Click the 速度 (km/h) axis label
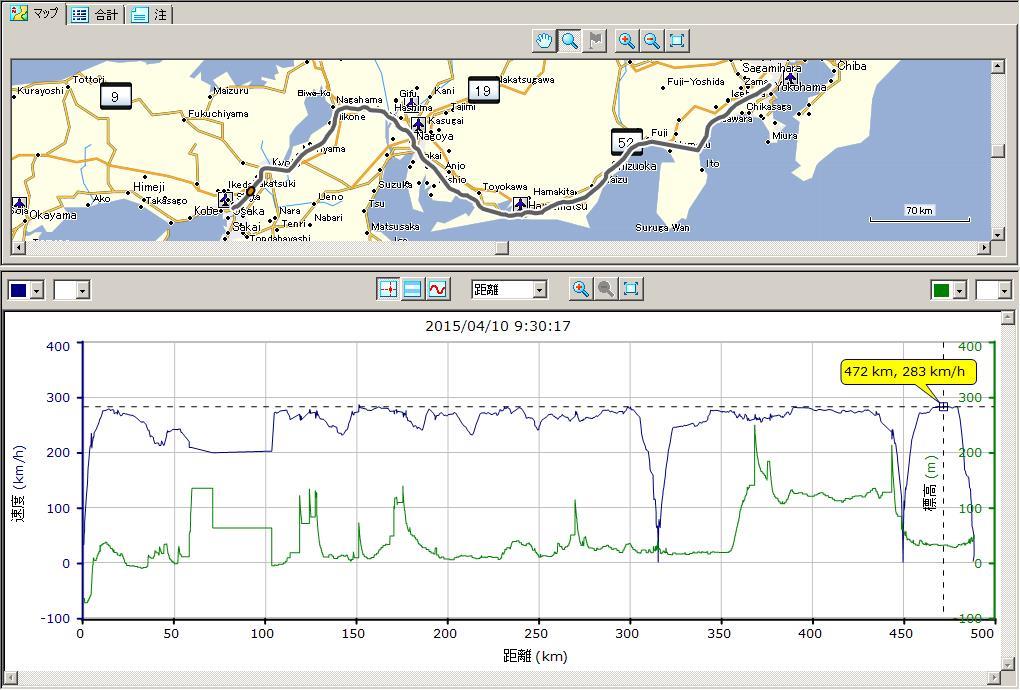Image resolution: width=1020 pixels, height=690 pixels. click(x=19, y=484)
